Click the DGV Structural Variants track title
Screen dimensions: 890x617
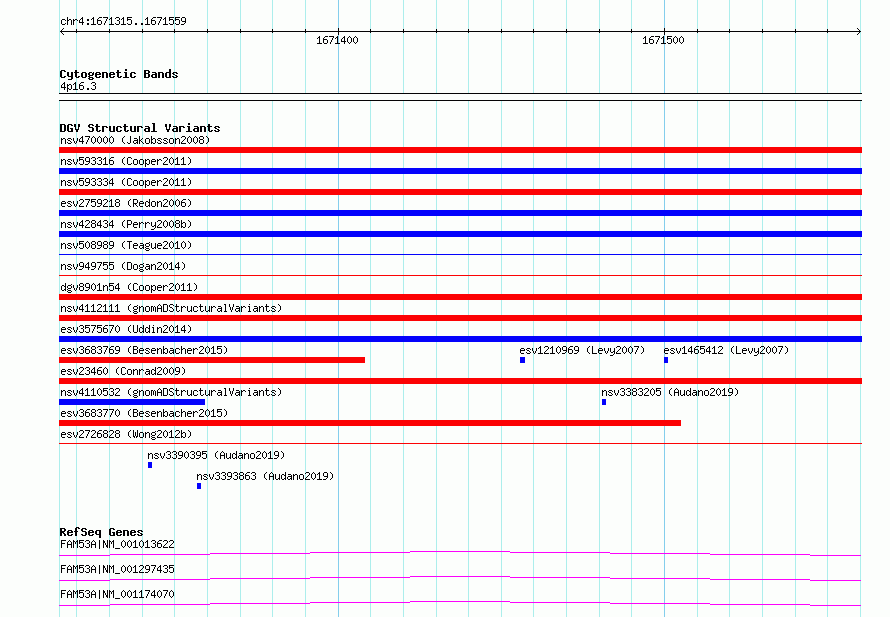pos(140,128)
